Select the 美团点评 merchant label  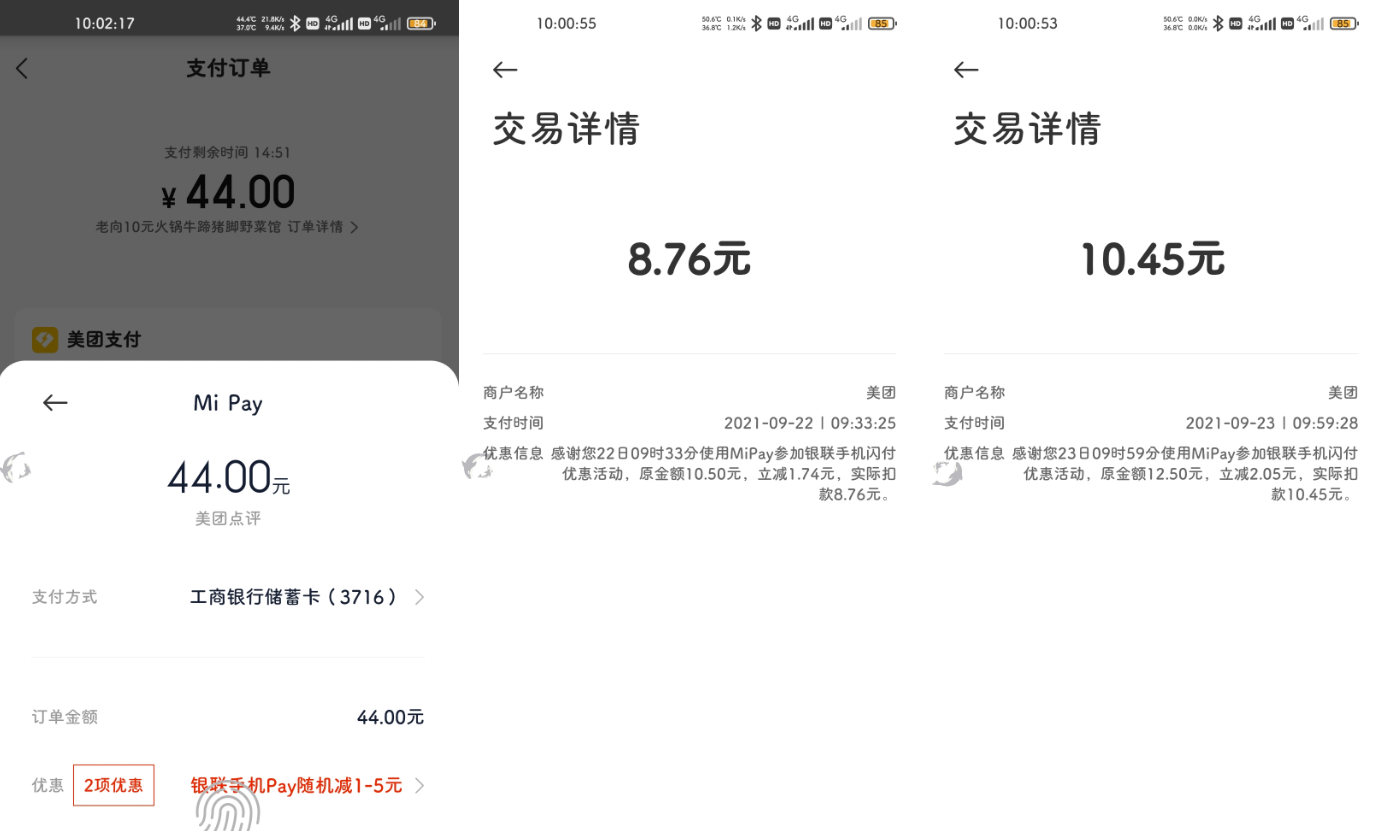click(228, 519)
